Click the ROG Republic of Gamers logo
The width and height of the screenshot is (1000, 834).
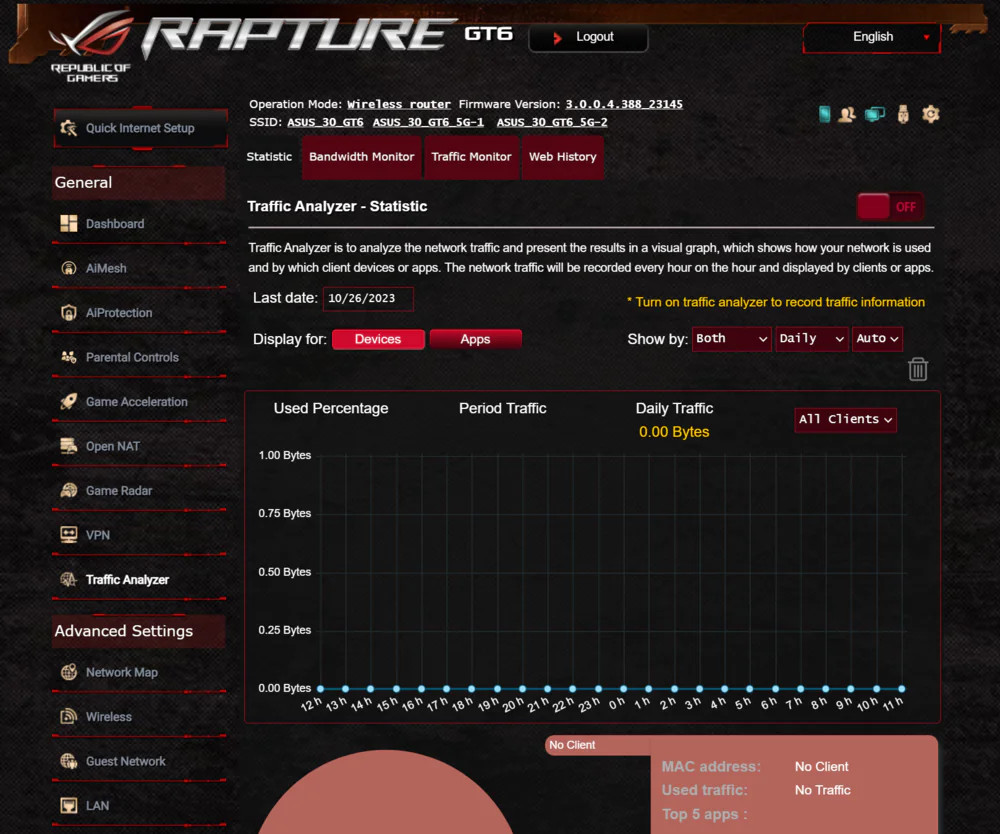pos(91,46)
